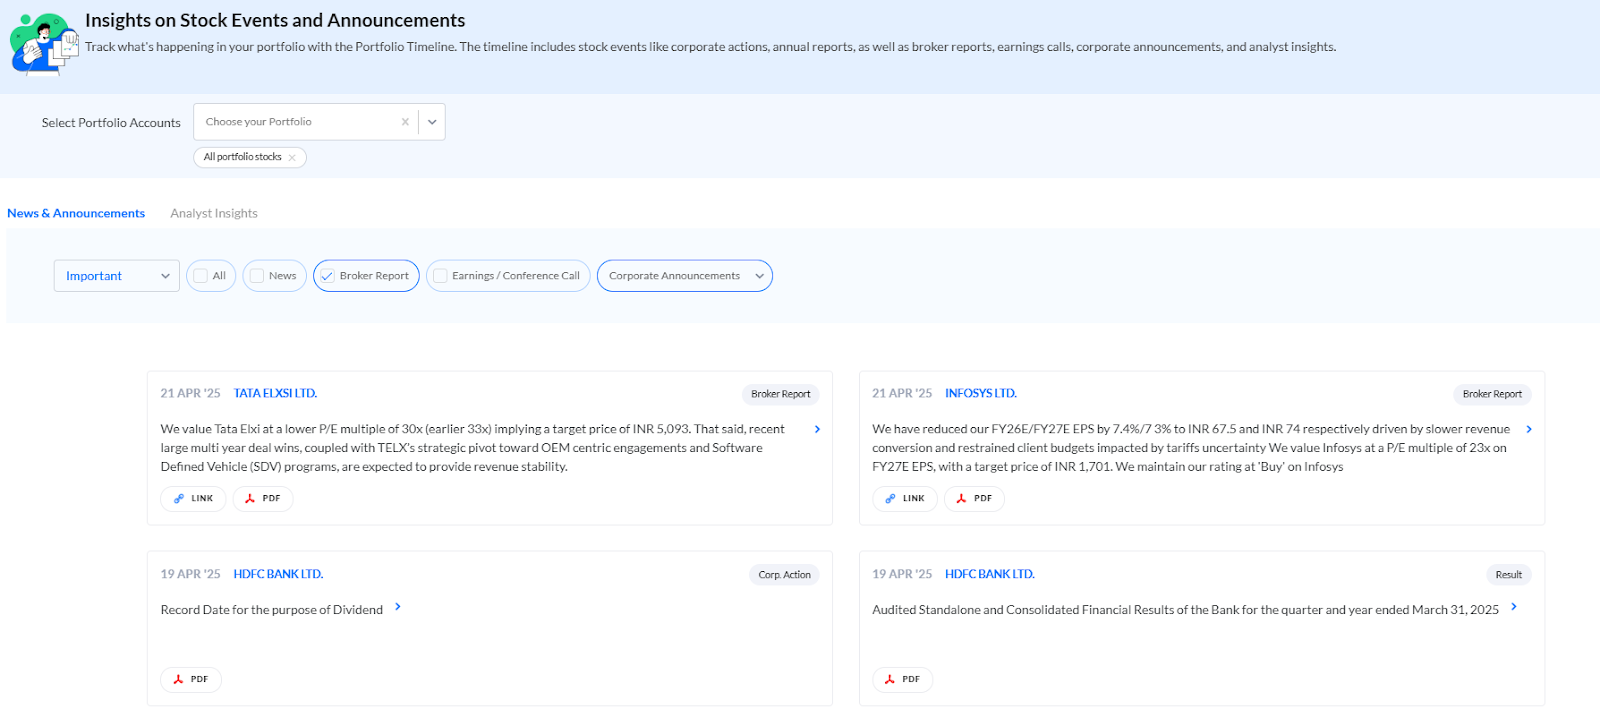Expand Infosys report with chevron arrow

1529,429
